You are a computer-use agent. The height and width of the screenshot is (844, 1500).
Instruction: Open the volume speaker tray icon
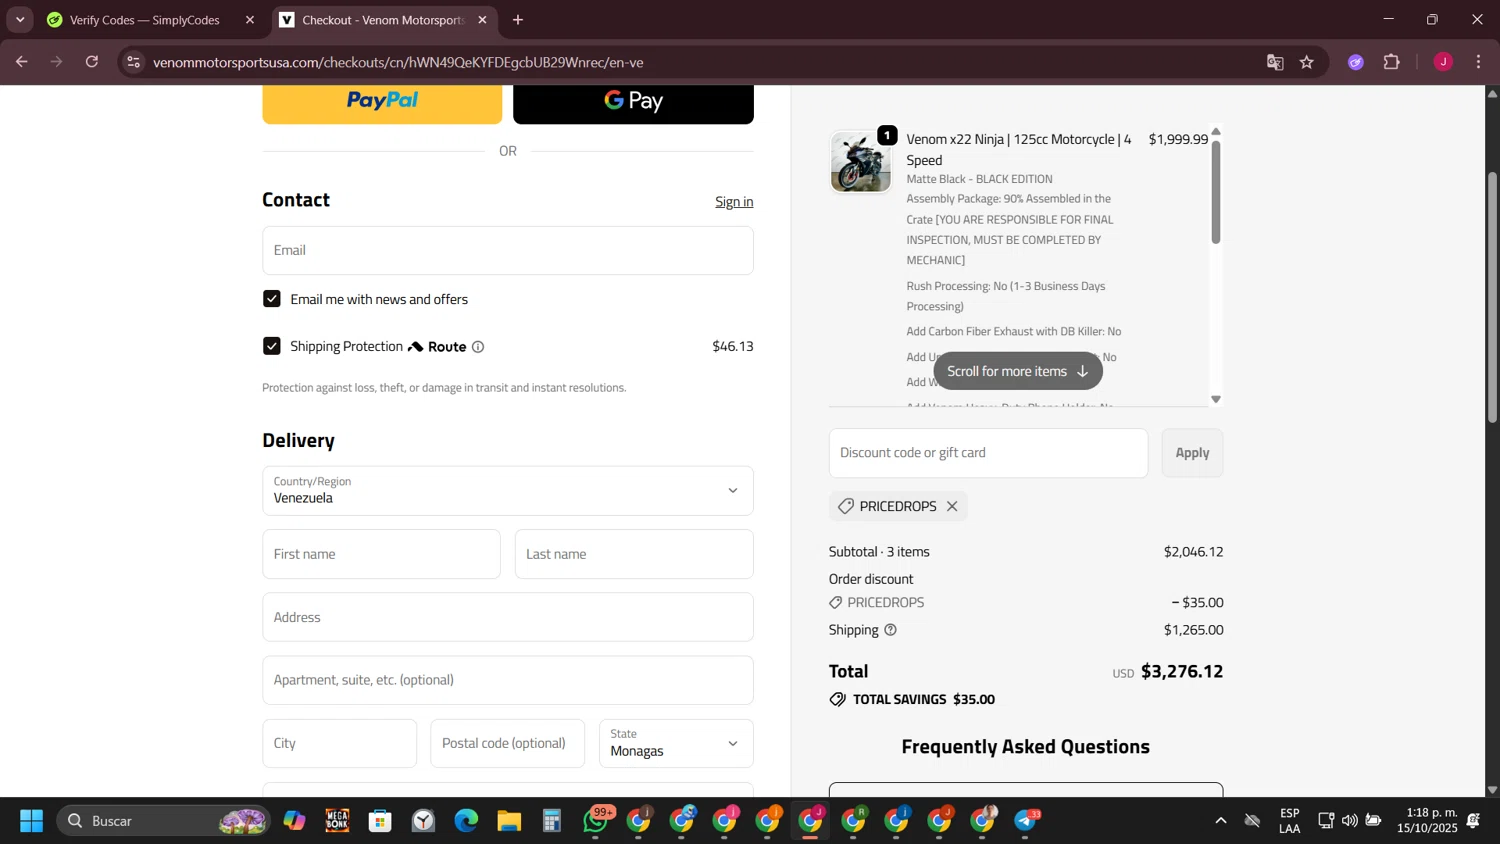coord(1350,821)
